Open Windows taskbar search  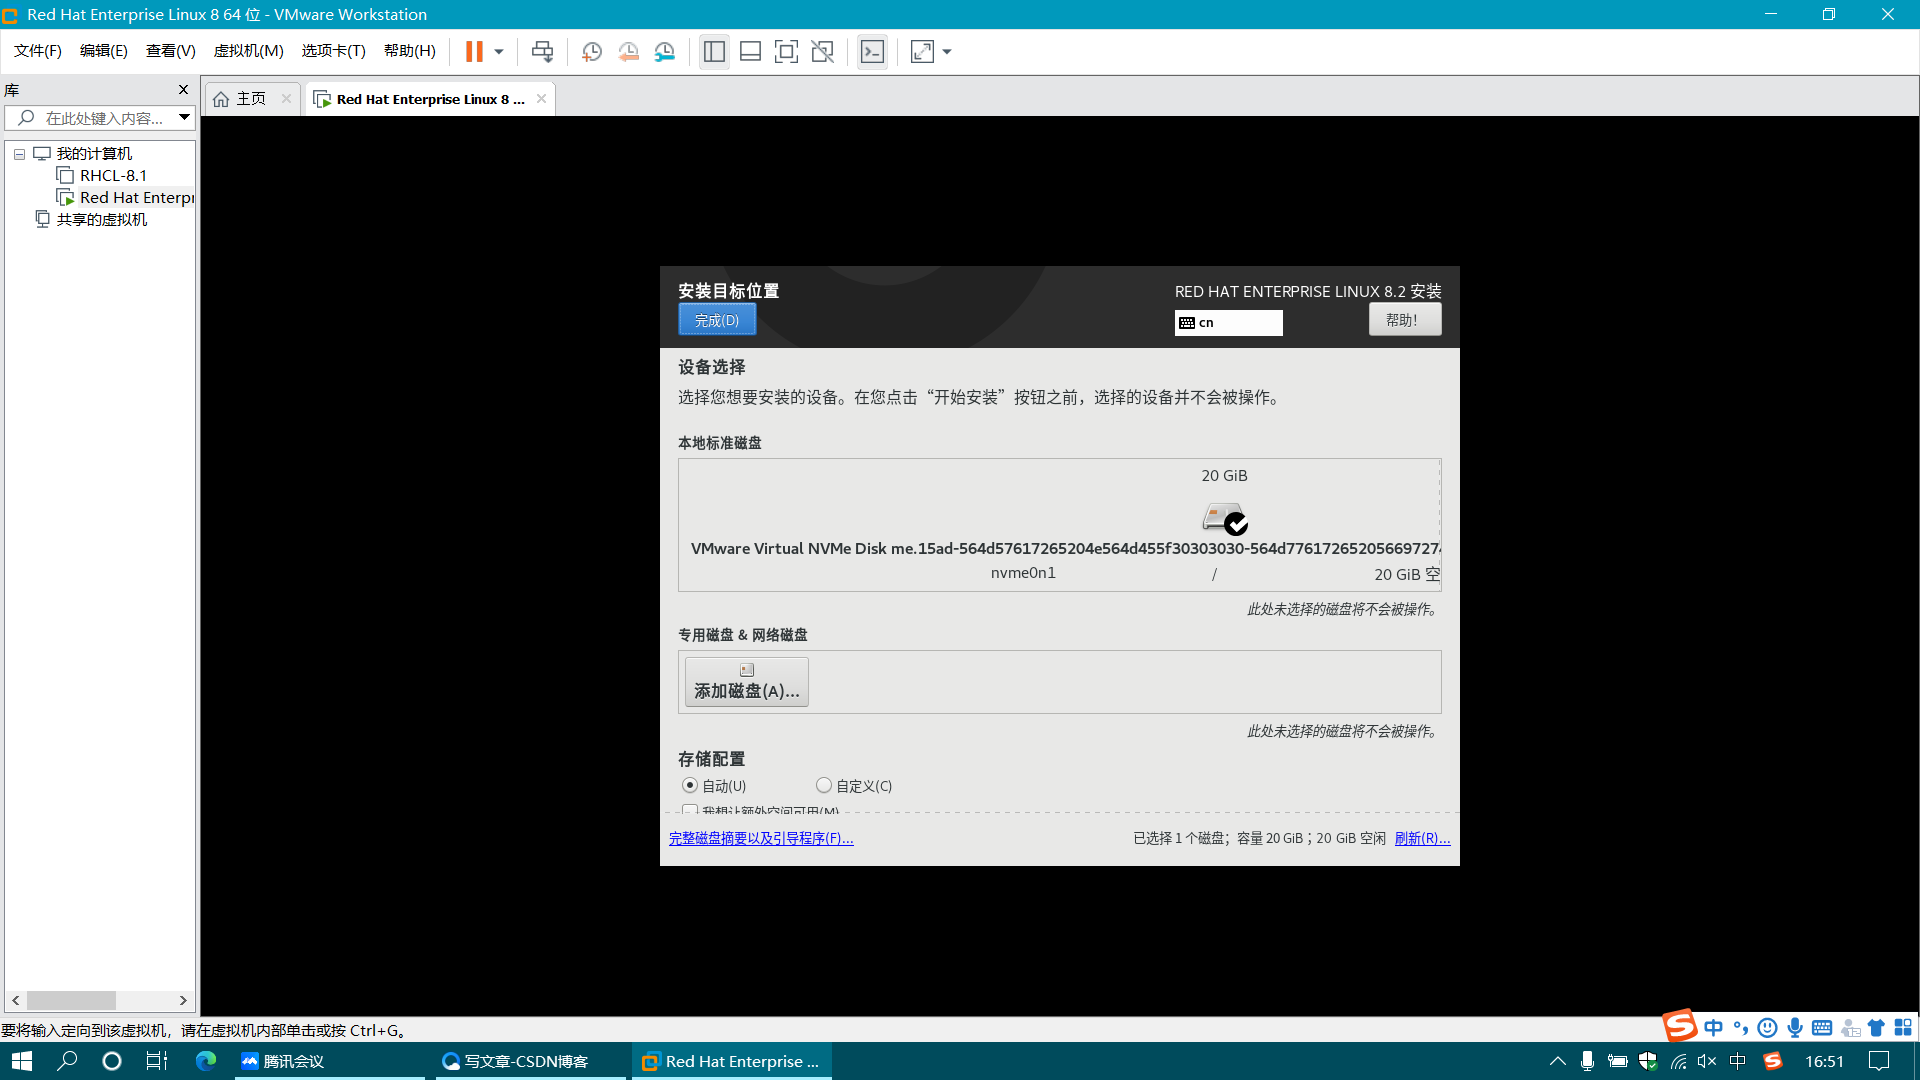[67, 1061]
